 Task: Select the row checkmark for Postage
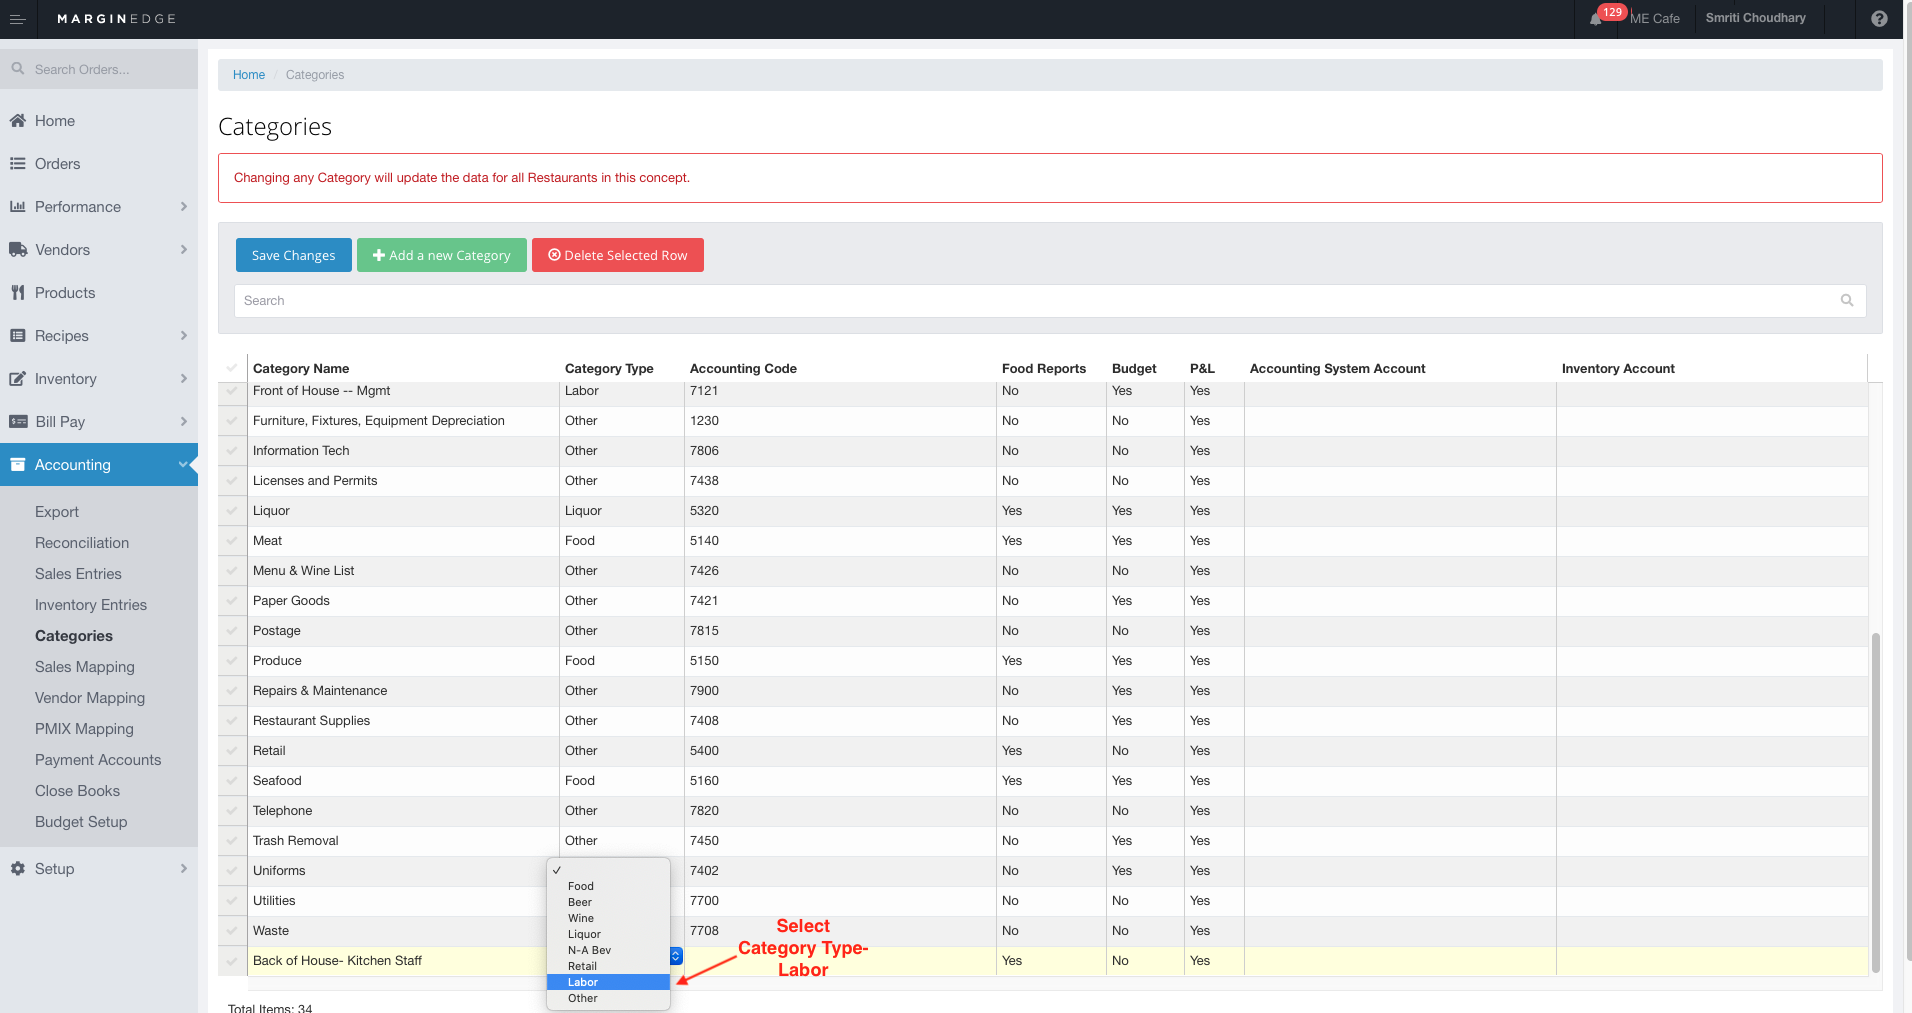coord(232,631)
